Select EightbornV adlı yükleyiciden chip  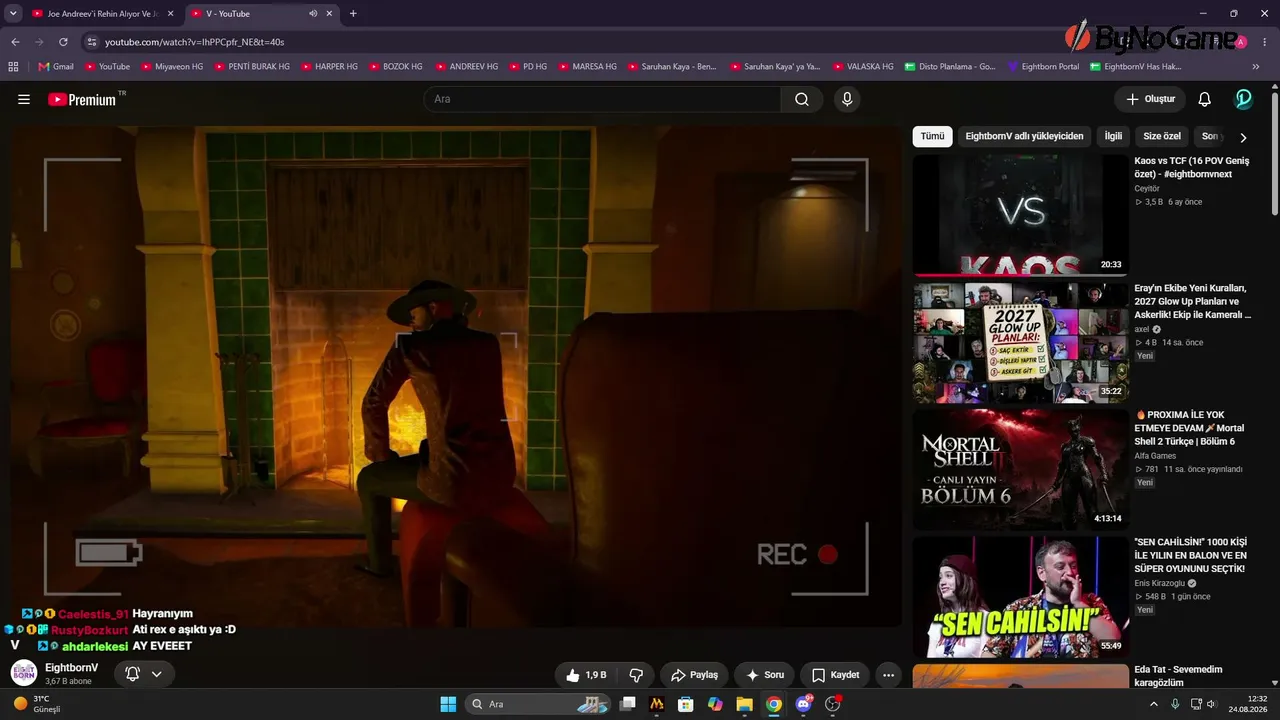coord(1024,136)
